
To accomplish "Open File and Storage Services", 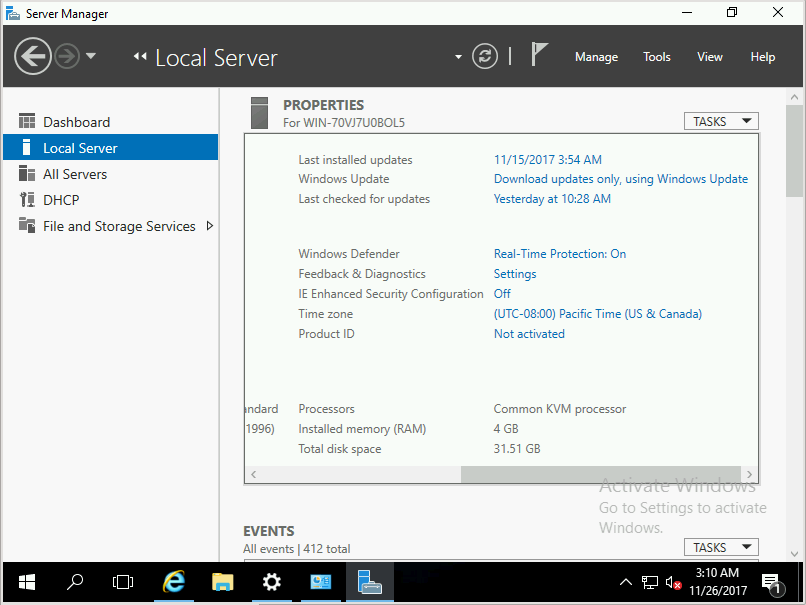I will click(x=119, y=227).
